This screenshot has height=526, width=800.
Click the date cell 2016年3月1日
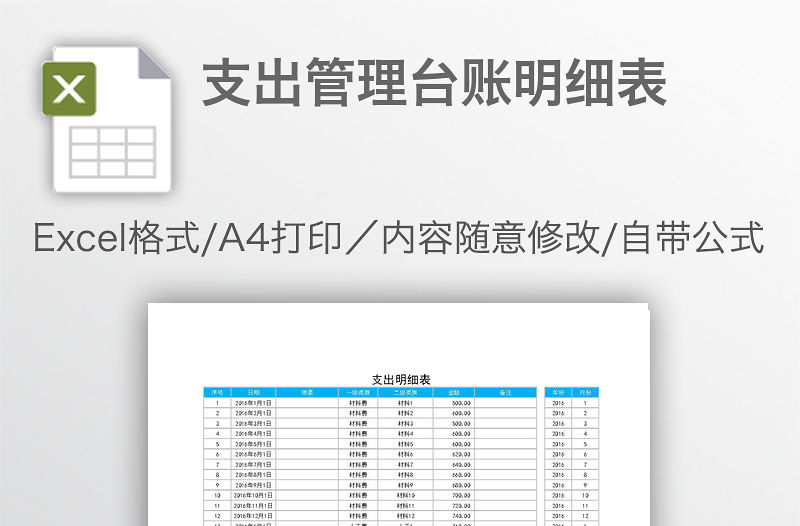(254, 423)
